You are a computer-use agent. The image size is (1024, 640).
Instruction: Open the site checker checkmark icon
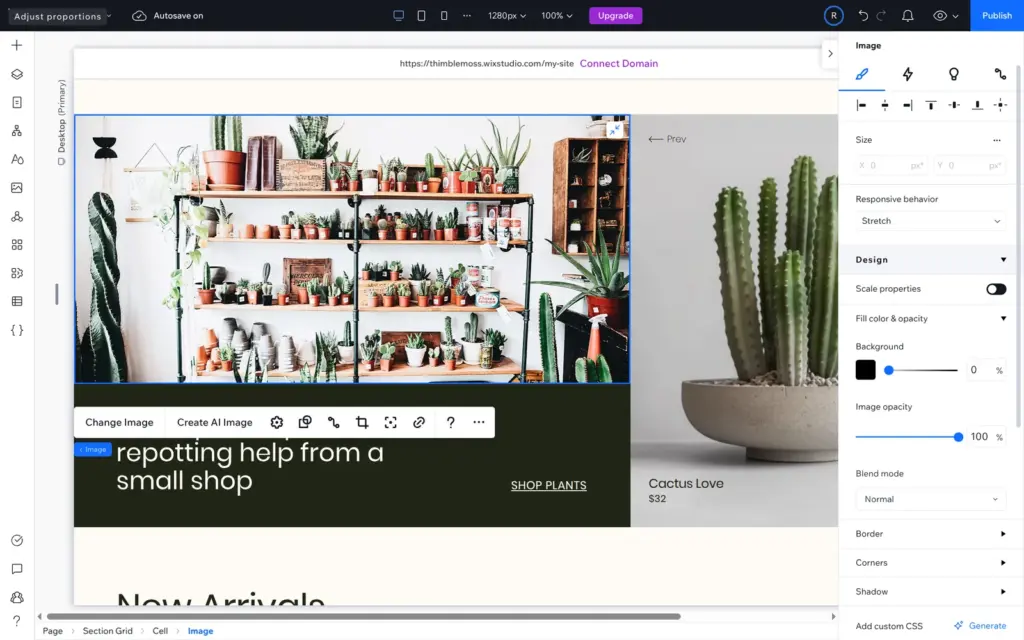point(17,540)
